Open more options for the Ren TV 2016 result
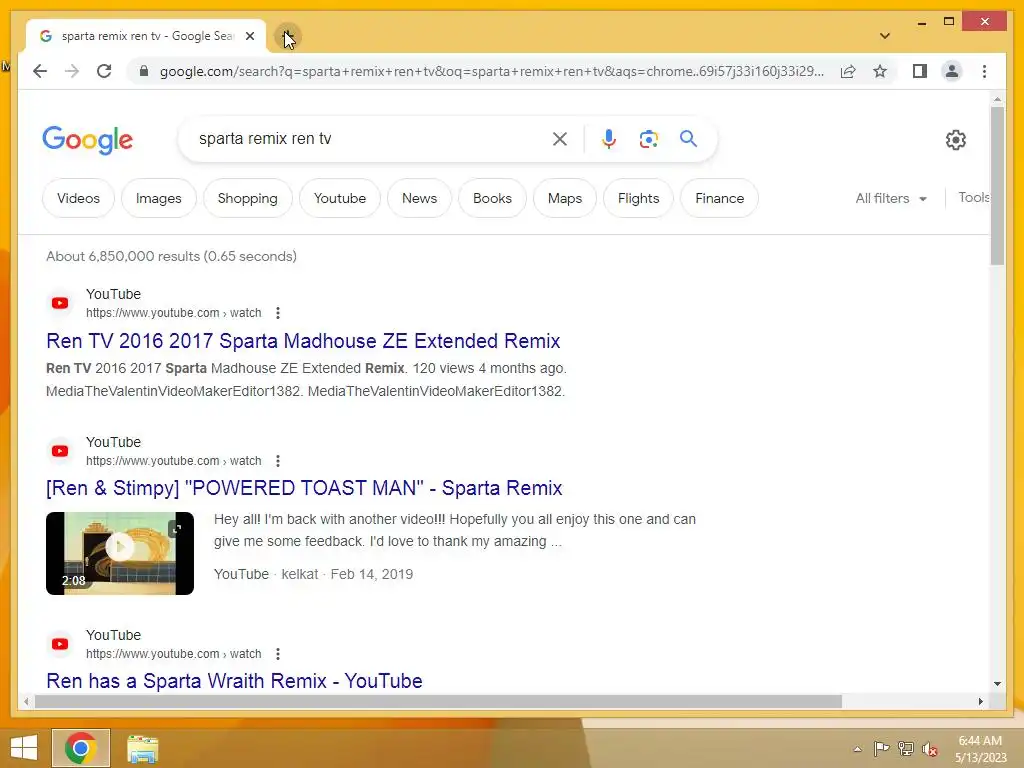The image size is (1024, 768). click(x=278, y=313)
